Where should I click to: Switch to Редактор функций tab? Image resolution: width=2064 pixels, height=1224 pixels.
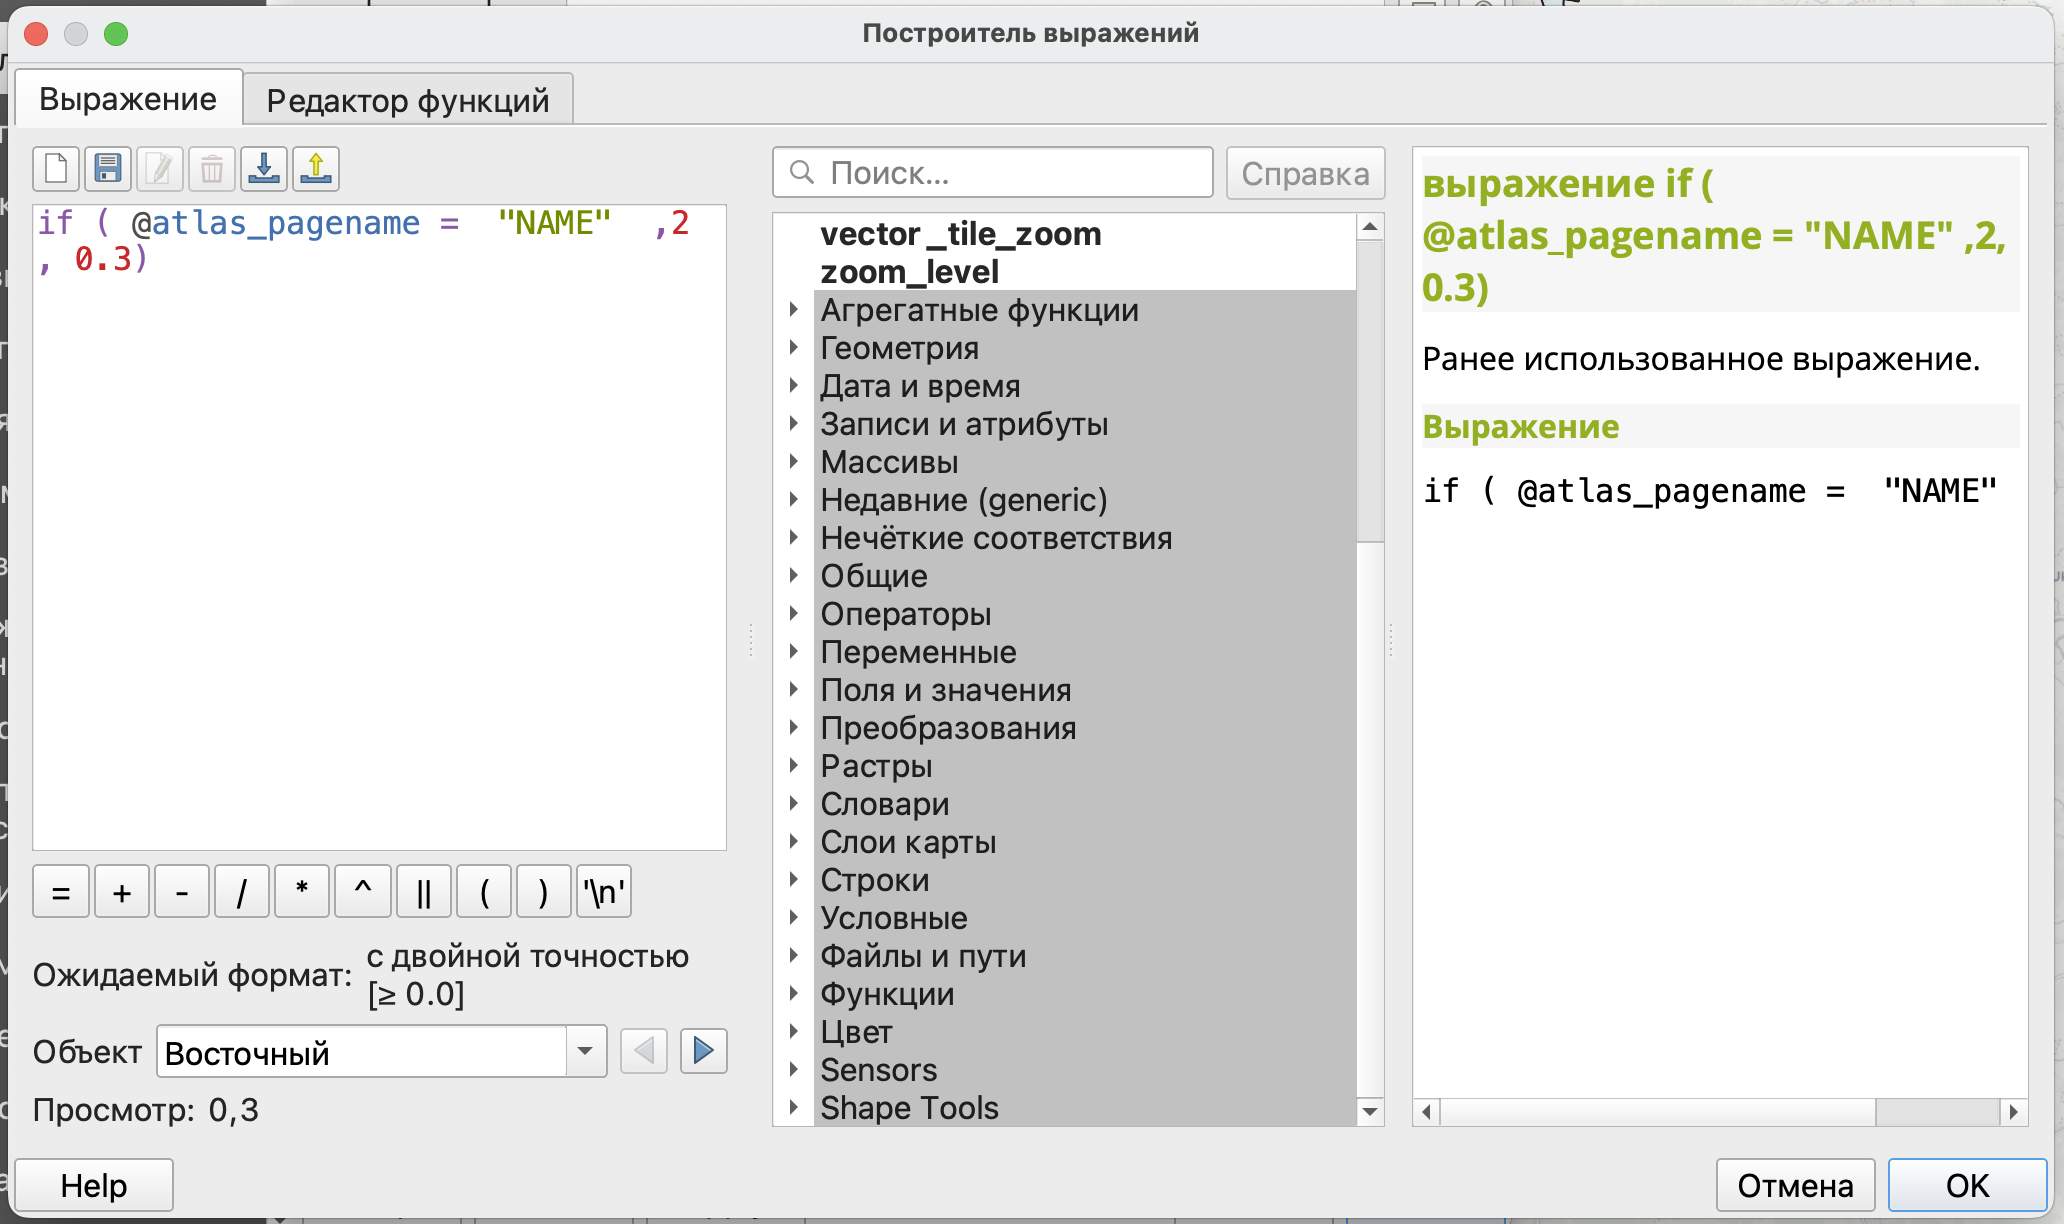(x=407, y=100)
